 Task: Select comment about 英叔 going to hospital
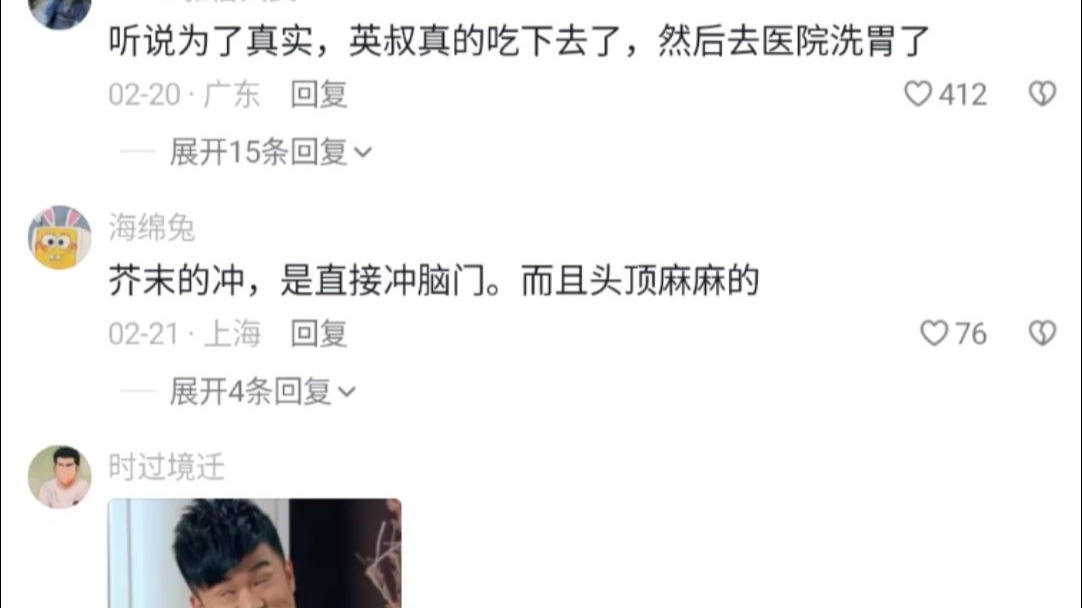point(519,41)
